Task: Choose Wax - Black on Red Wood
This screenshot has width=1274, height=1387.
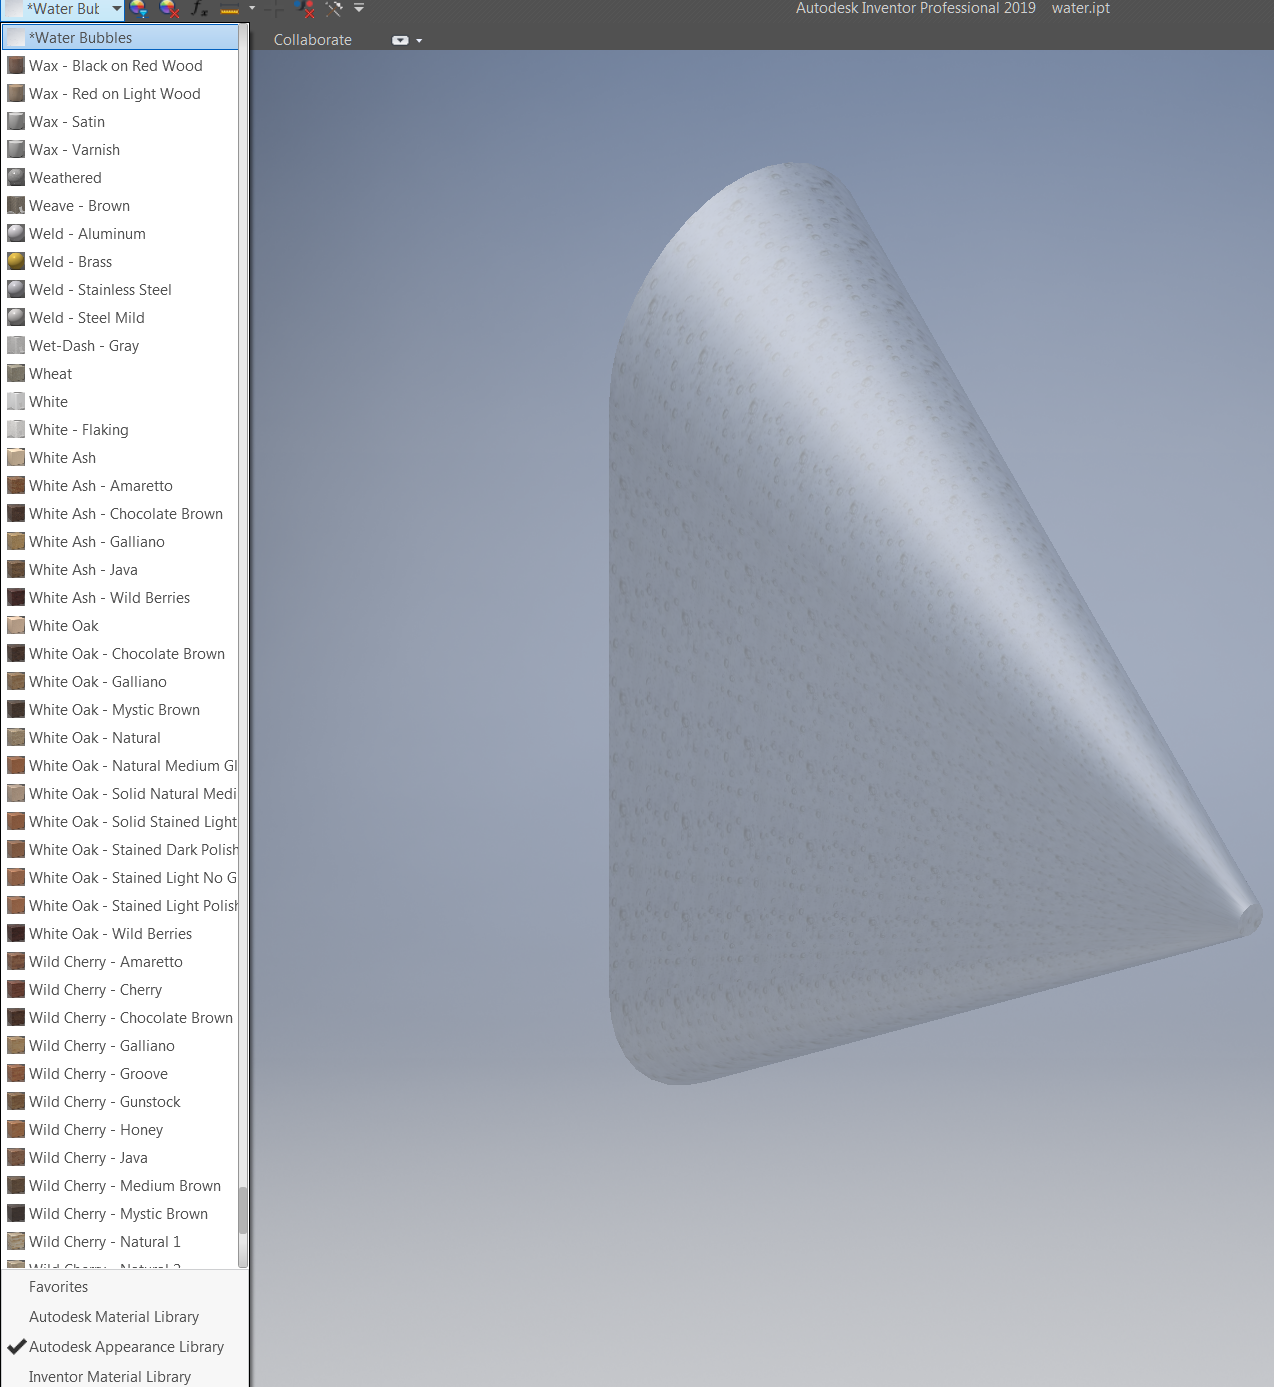Action: pyautogui.click(x=120, y=66)
